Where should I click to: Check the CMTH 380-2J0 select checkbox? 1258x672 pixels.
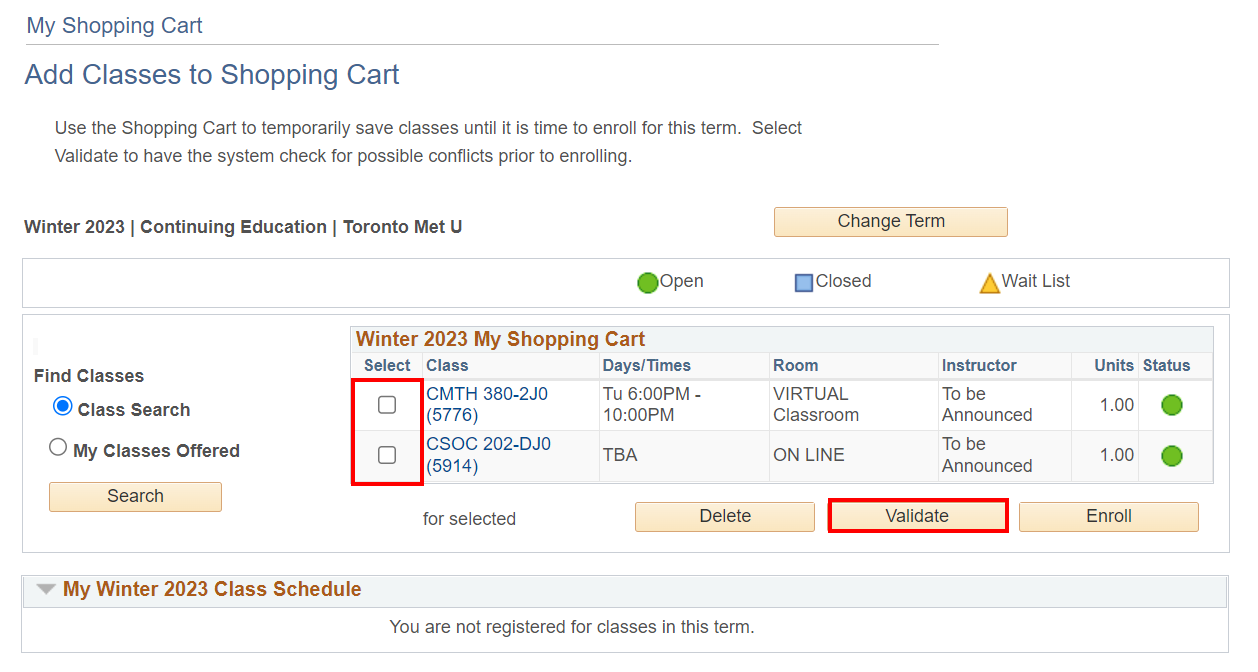[387, 405]
